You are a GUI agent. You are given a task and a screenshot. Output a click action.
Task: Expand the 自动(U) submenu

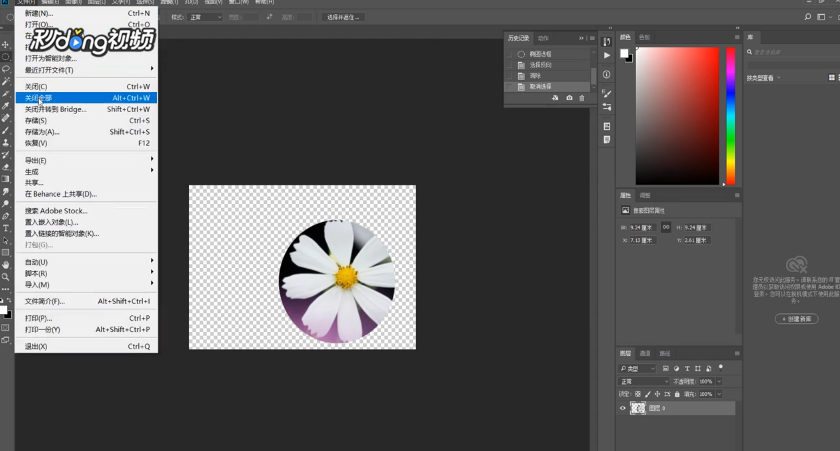coord(86,262)
